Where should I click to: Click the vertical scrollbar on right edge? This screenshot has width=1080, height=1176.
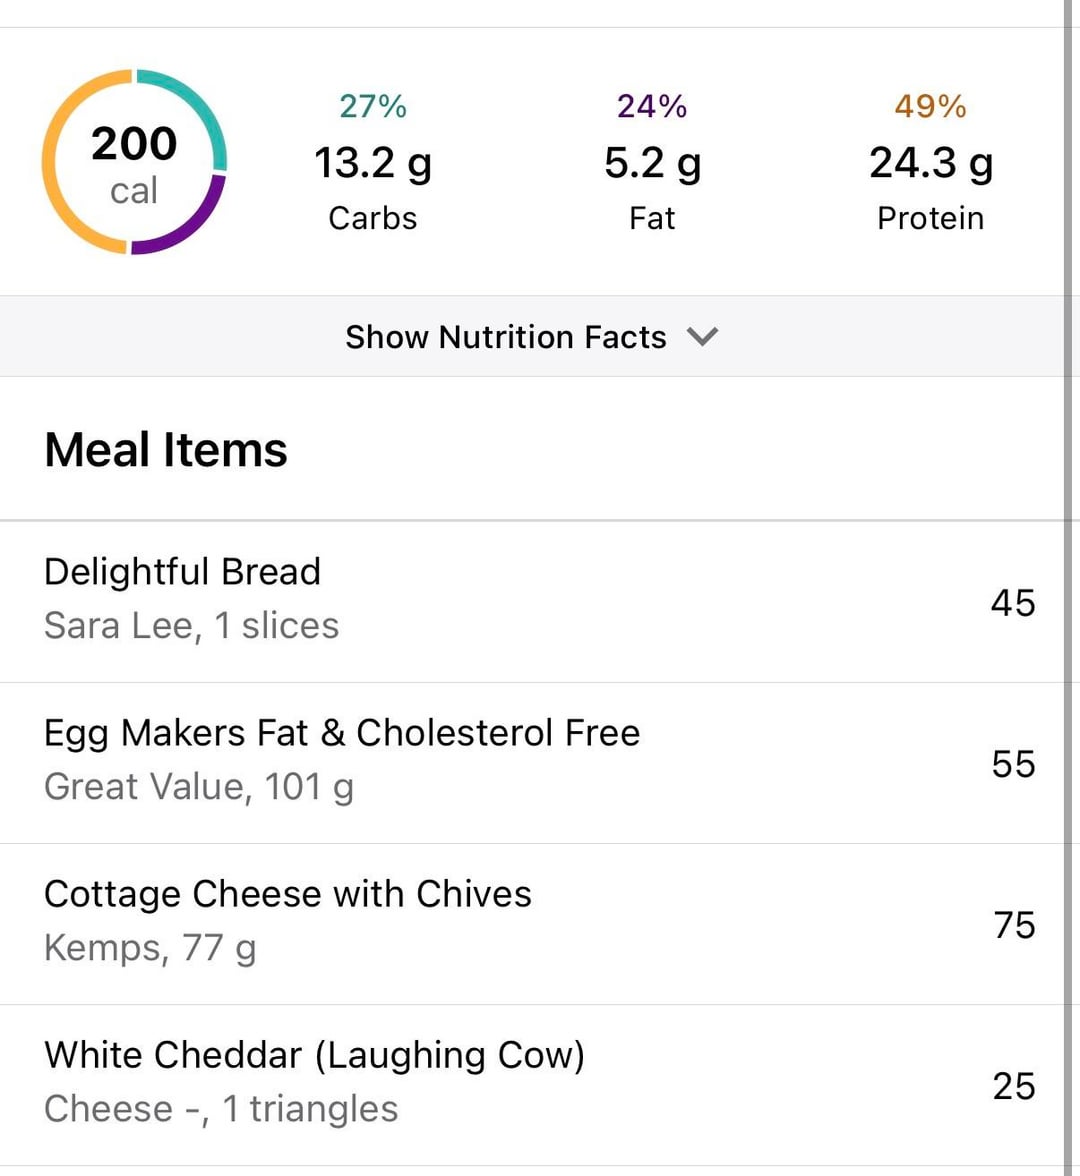coord(1068,600)
